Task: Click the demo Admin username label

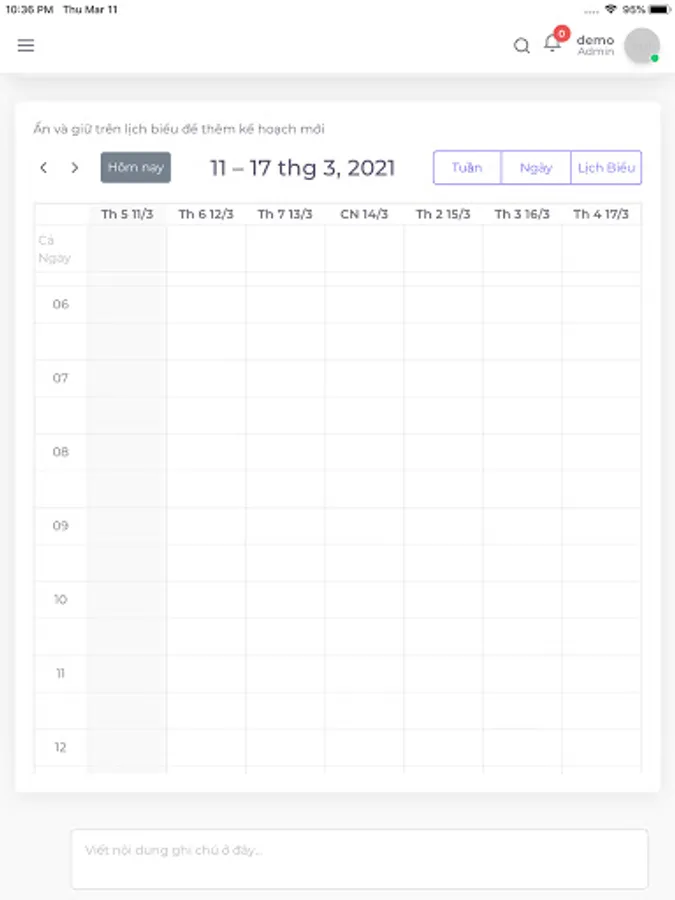Action: (x=595, y=45)
